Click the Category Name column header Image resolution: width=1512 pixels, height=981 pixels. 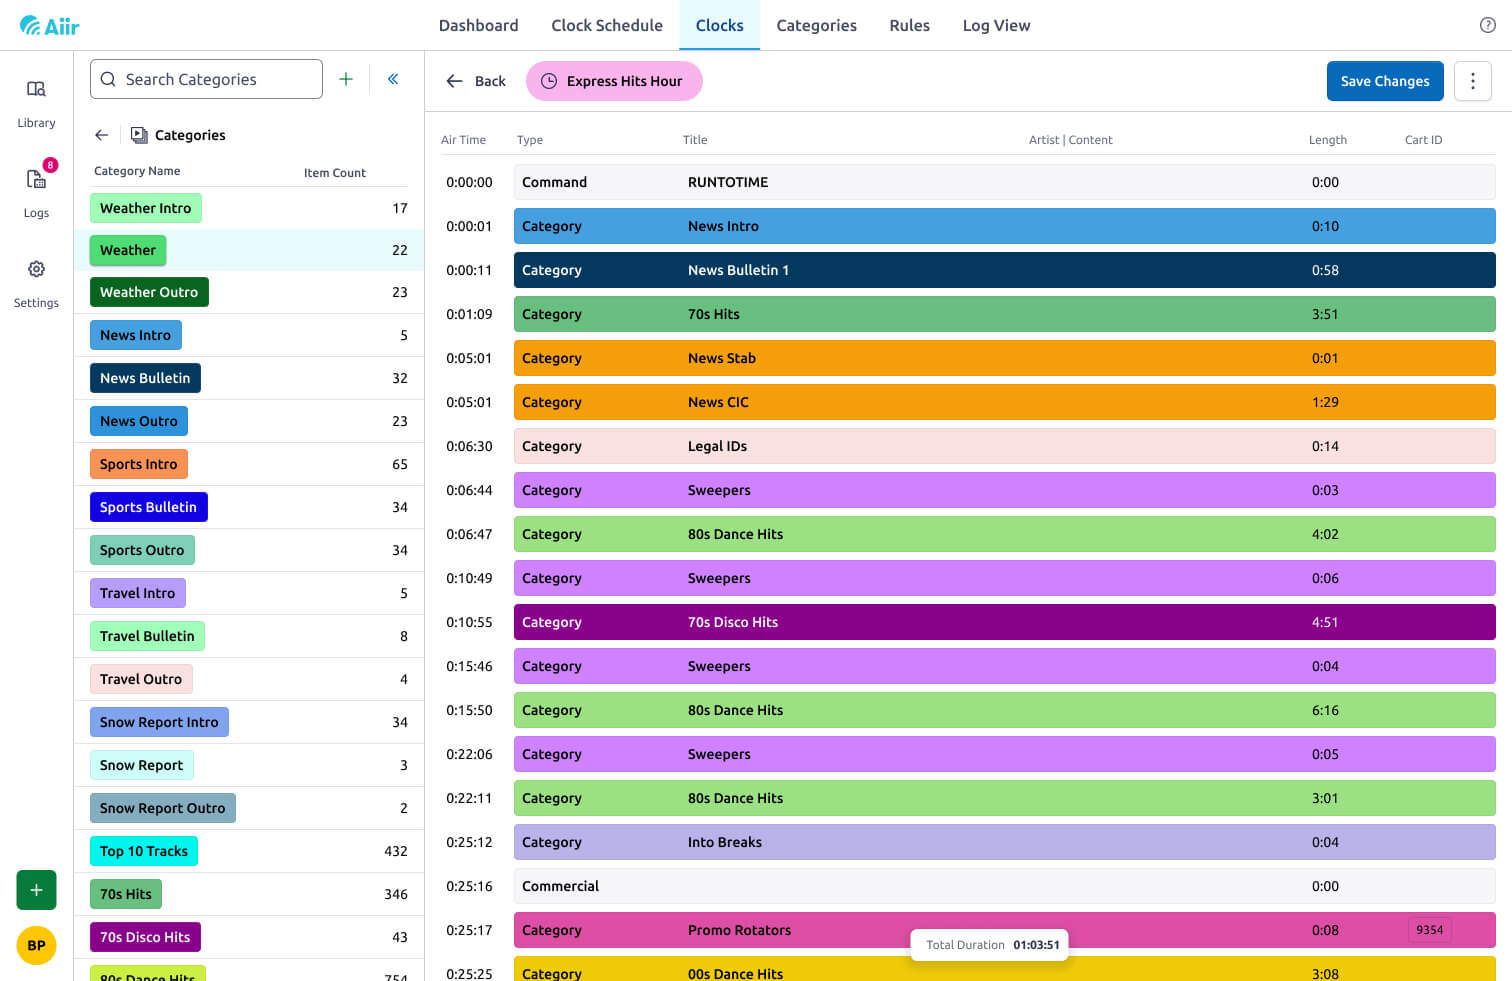click(x=137, y=171)
